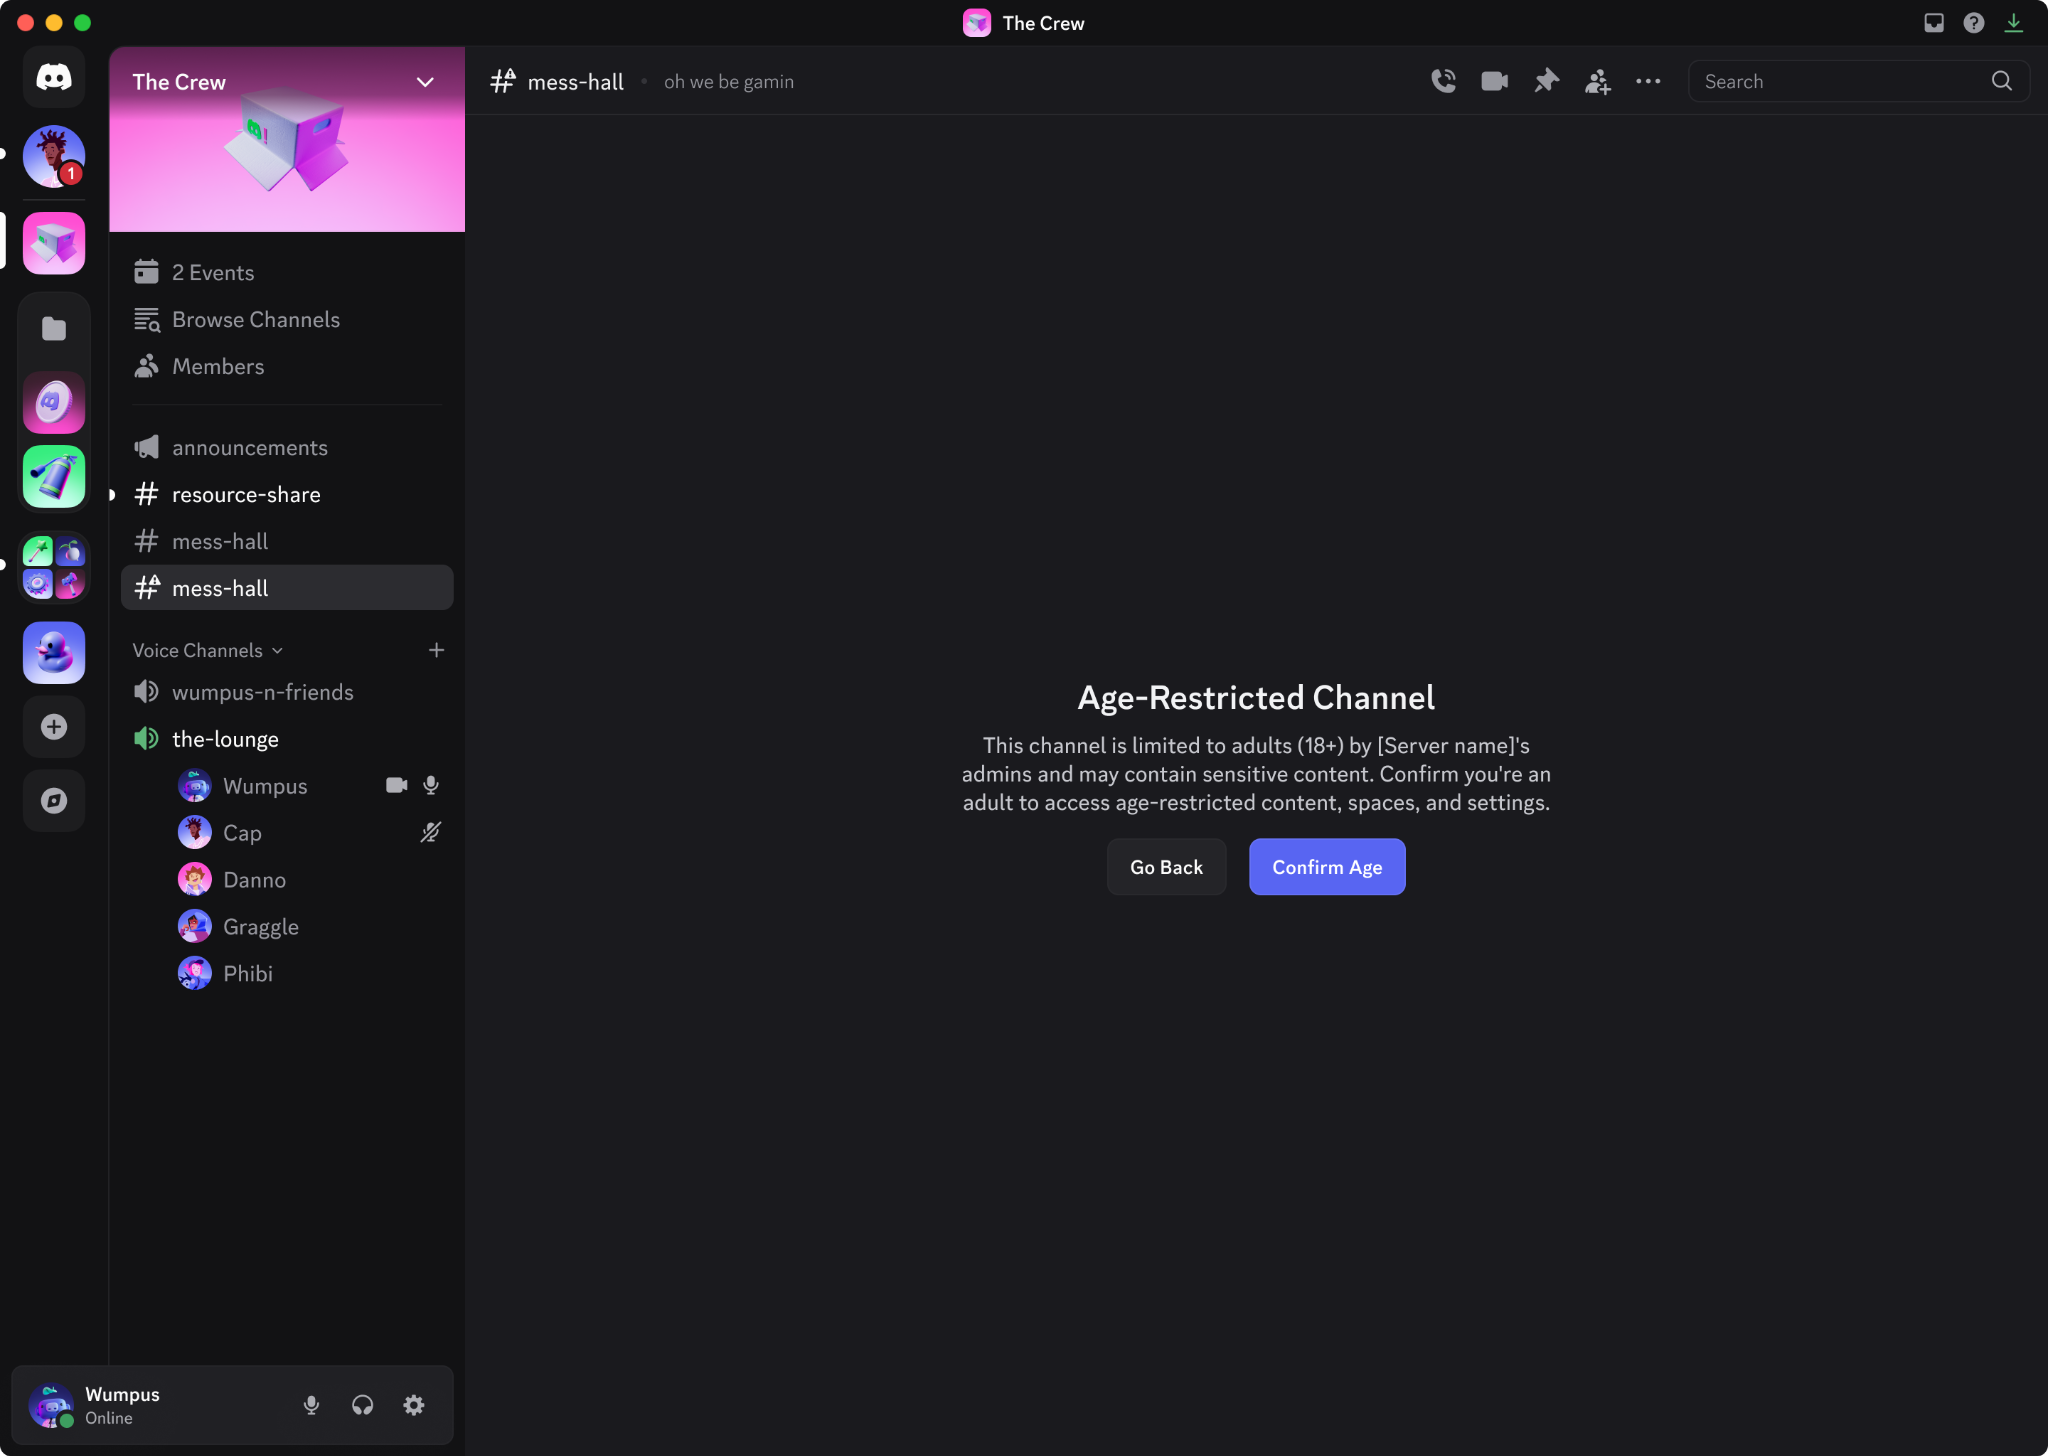Collapse the Voice Channels category
Viewport: 2048px width, 1456px height.
208,650
